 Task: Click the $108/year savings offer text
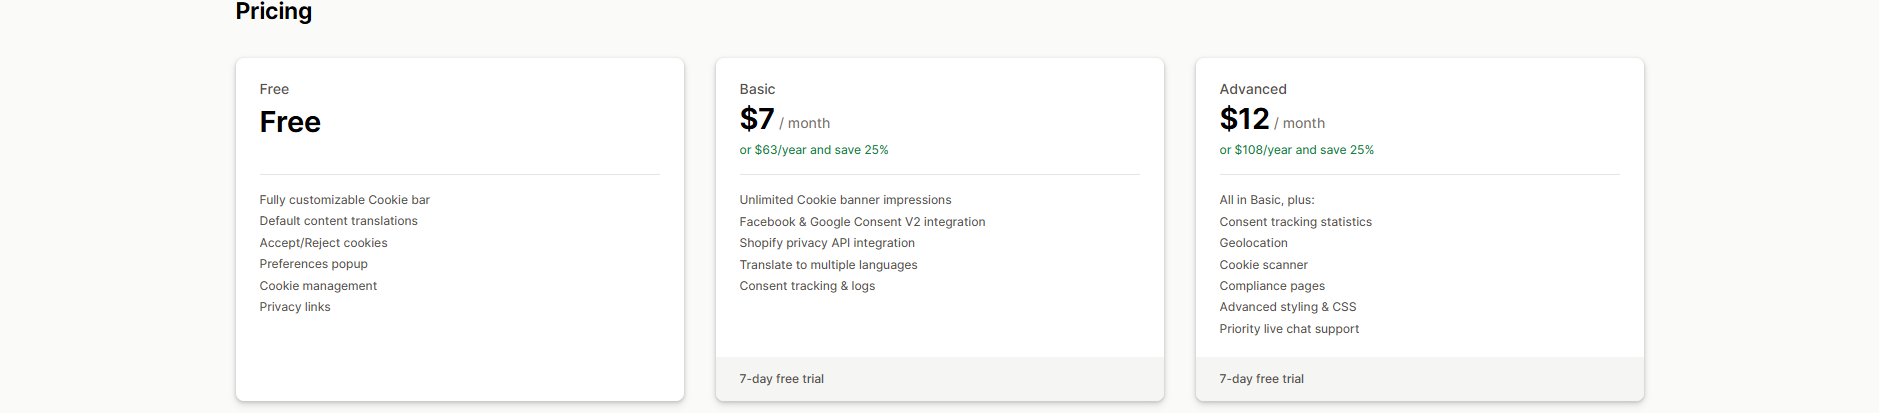[x=1296, y=150]
